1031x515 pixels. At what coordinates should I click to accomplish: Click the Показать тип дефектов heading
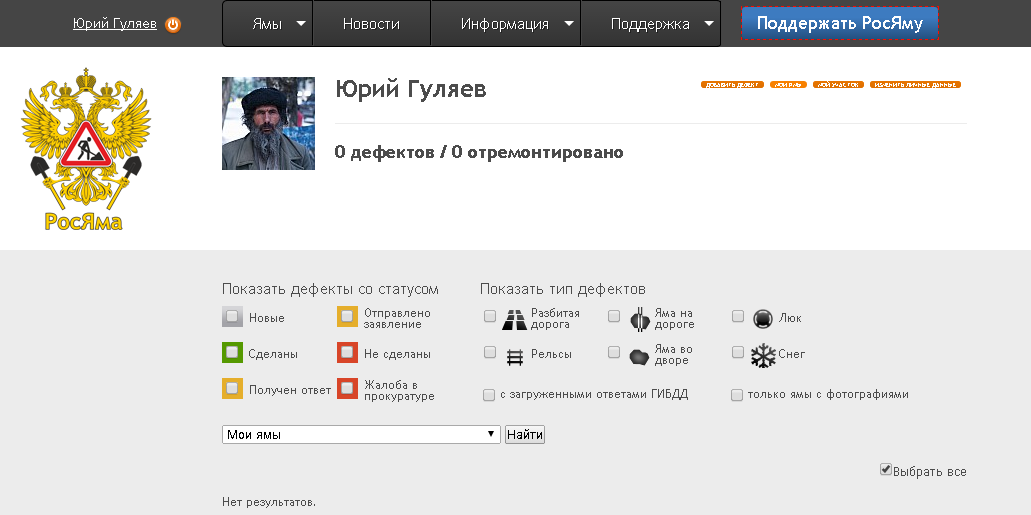[x=563, y=289]
